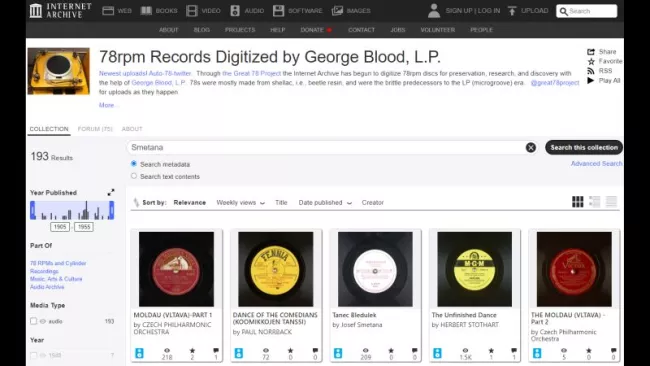Click the 1955 end year field

(84, 227)
